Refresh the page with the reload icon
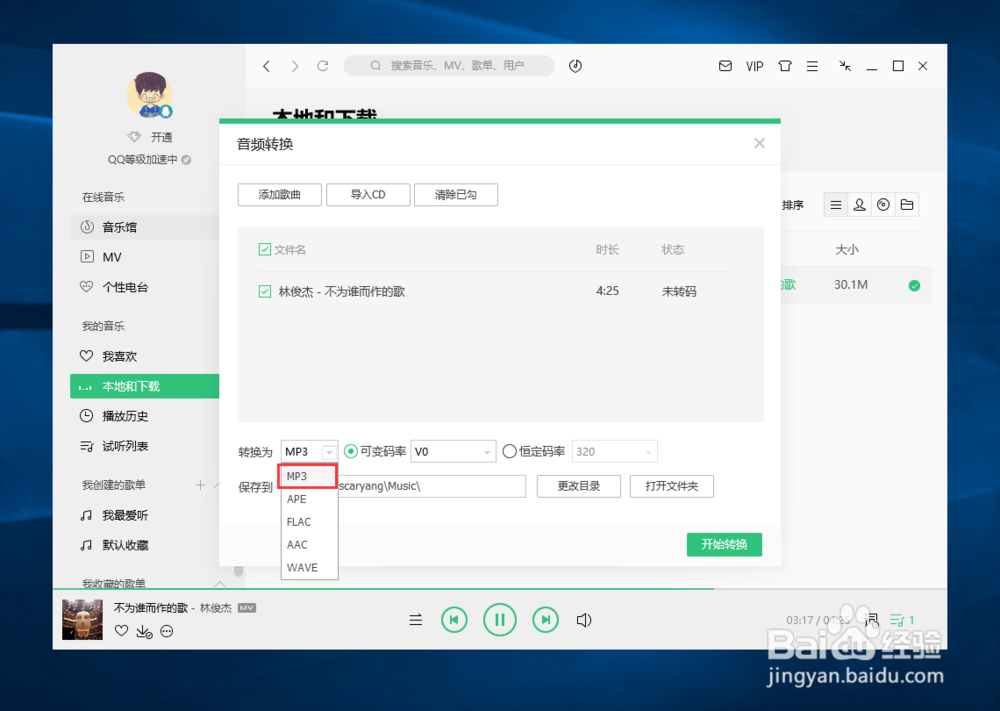The width and height of the screenshot is (1000, 711). (x=323, y=66)
